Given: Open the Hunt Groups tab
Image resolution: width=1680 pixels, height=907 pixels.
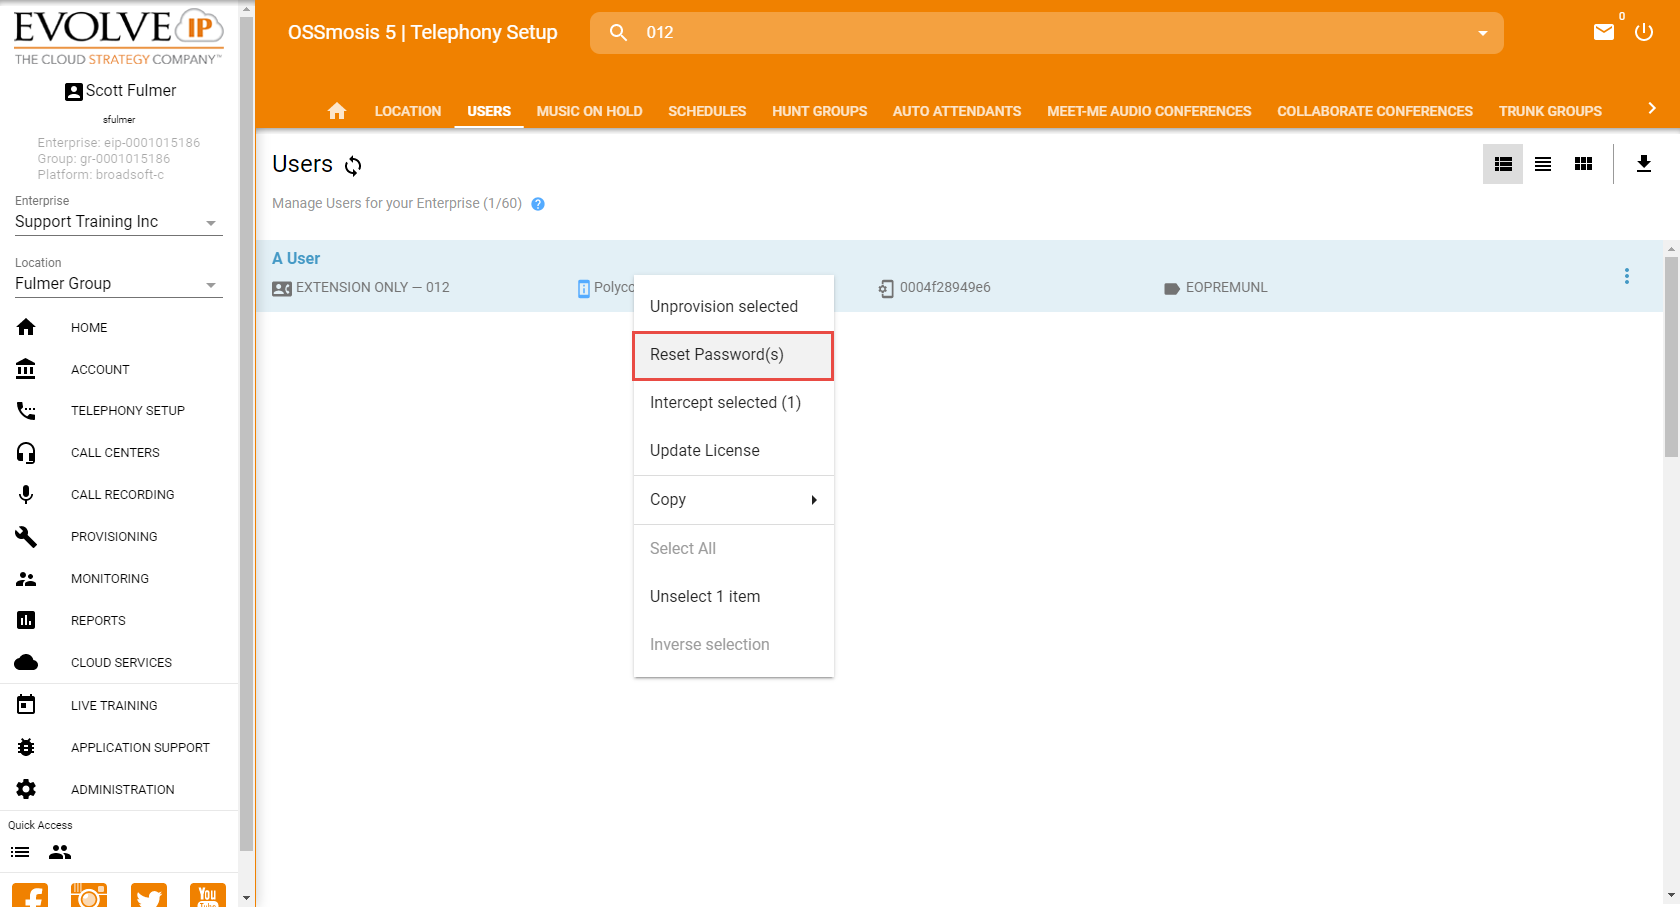Looking at the screenshot, I should tap(819, 111).
